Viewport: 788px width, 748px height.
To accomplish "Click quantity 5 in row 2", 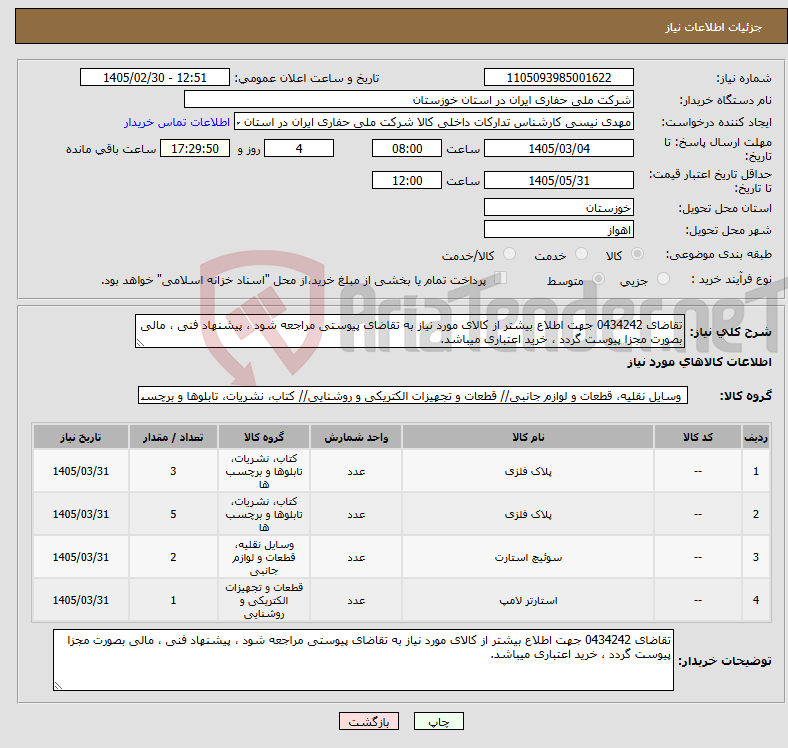I will pyautogui.click(x=173, y=514).
